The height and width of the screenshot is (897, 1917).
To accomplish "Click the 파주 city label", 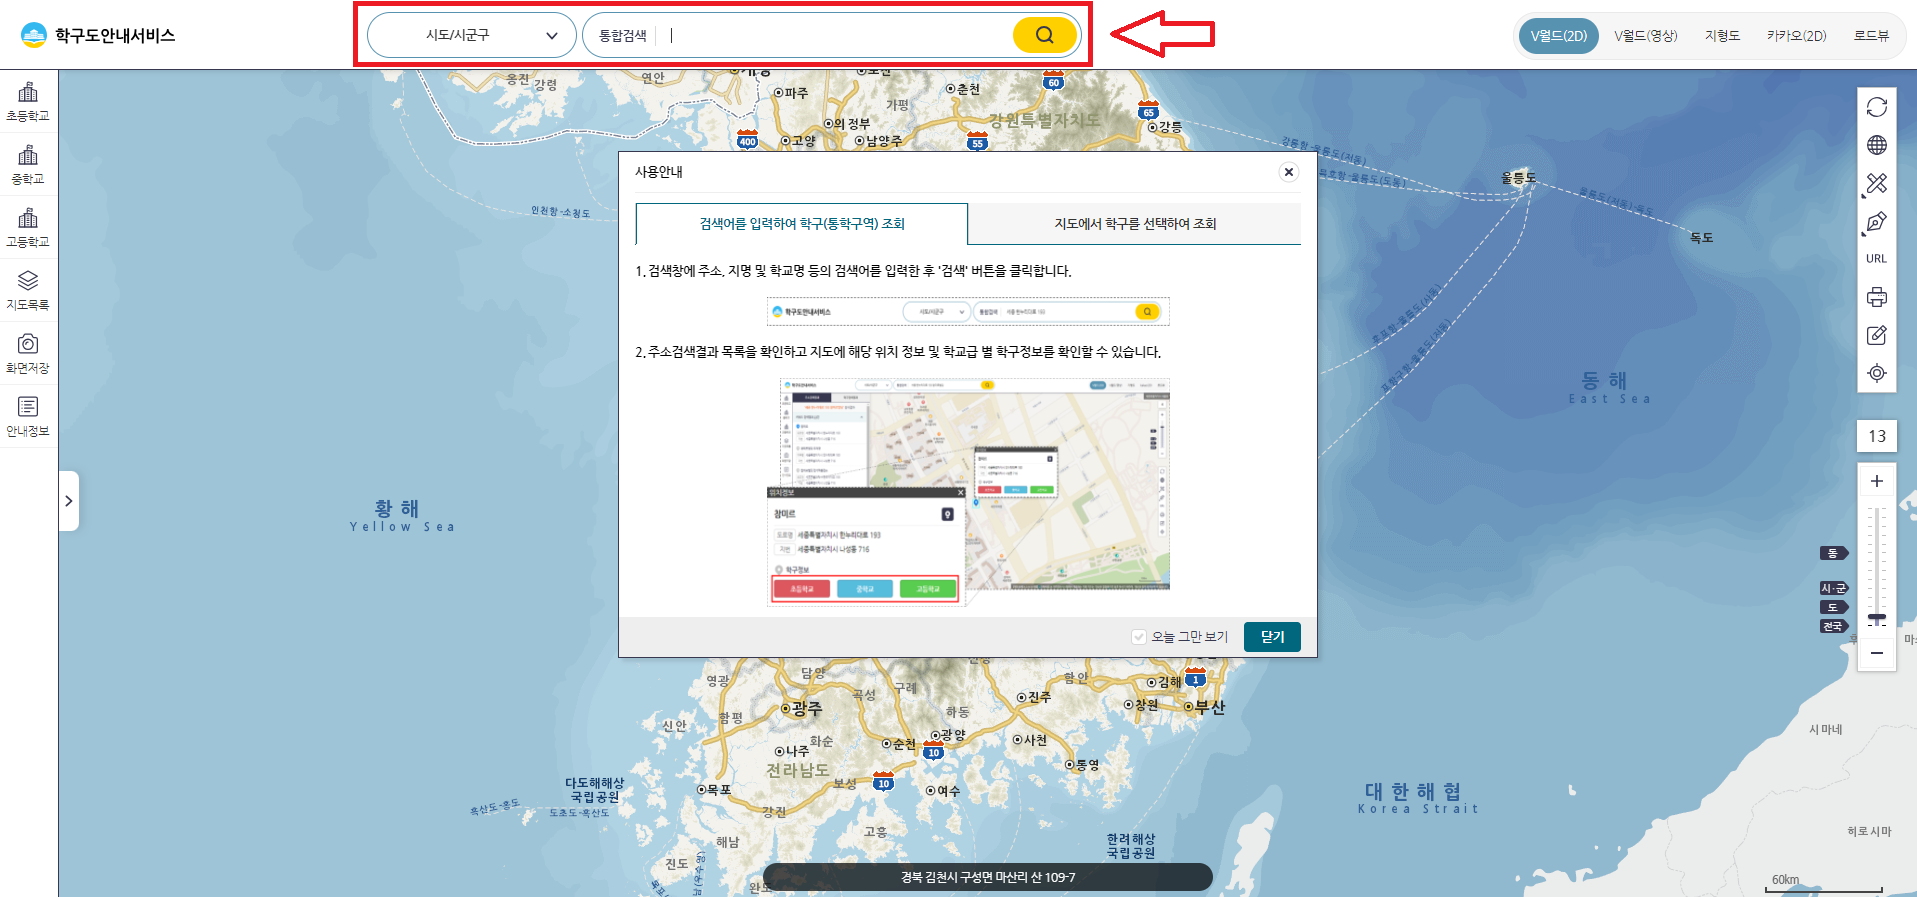I will (x=796, y=93).
